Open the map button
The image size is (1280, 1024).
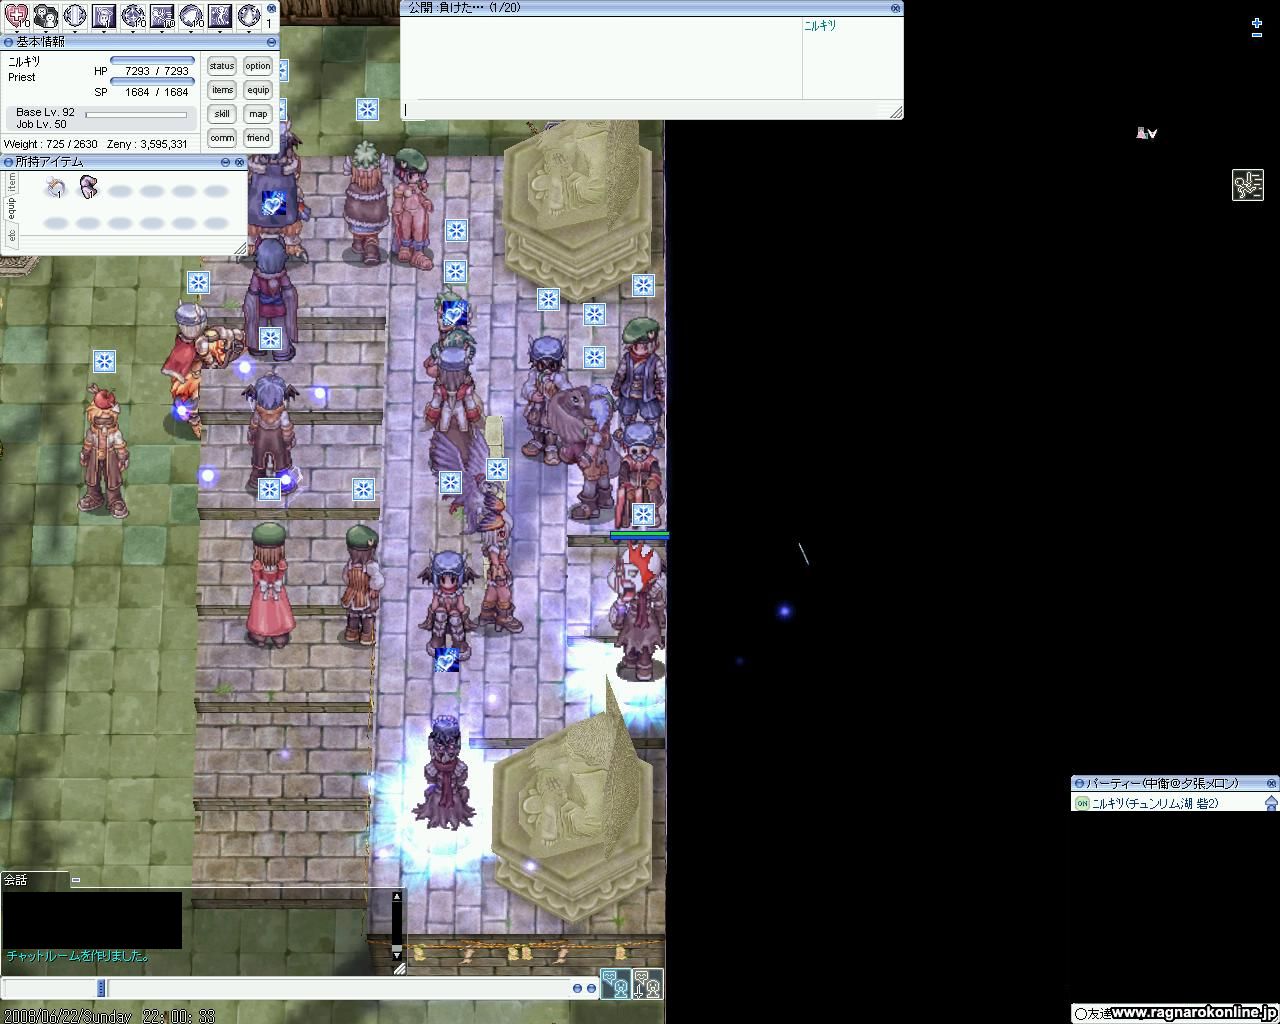coord(258,114)
